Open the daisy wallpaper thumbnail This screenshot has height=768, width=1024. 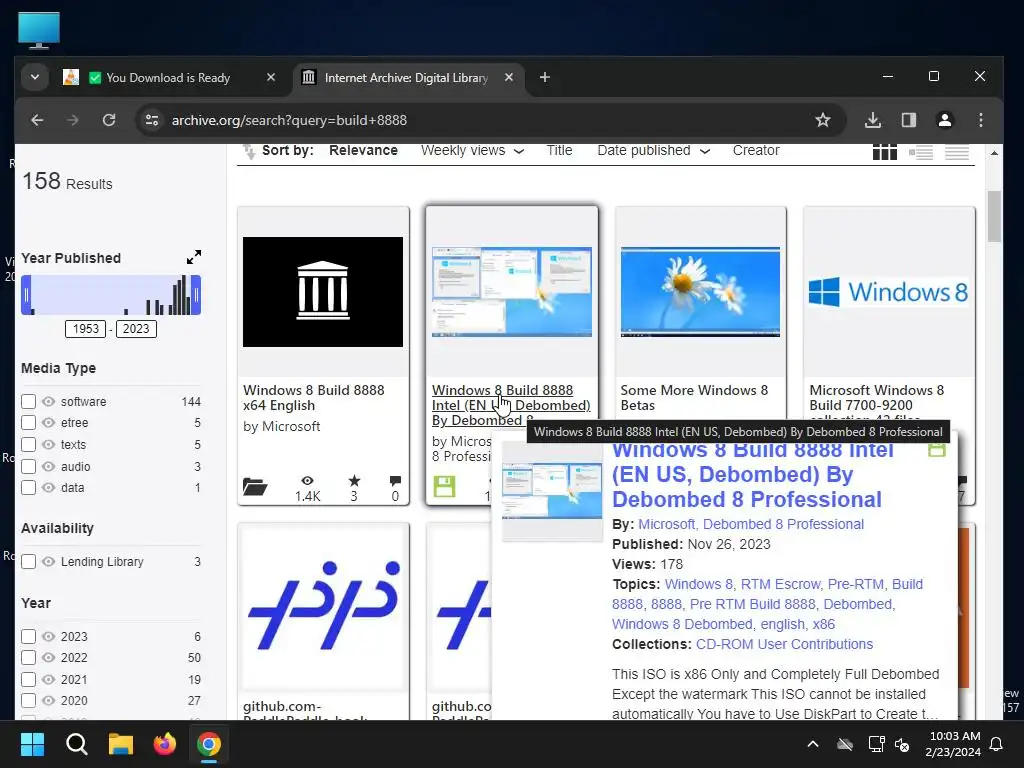click(x=700, y=292)
